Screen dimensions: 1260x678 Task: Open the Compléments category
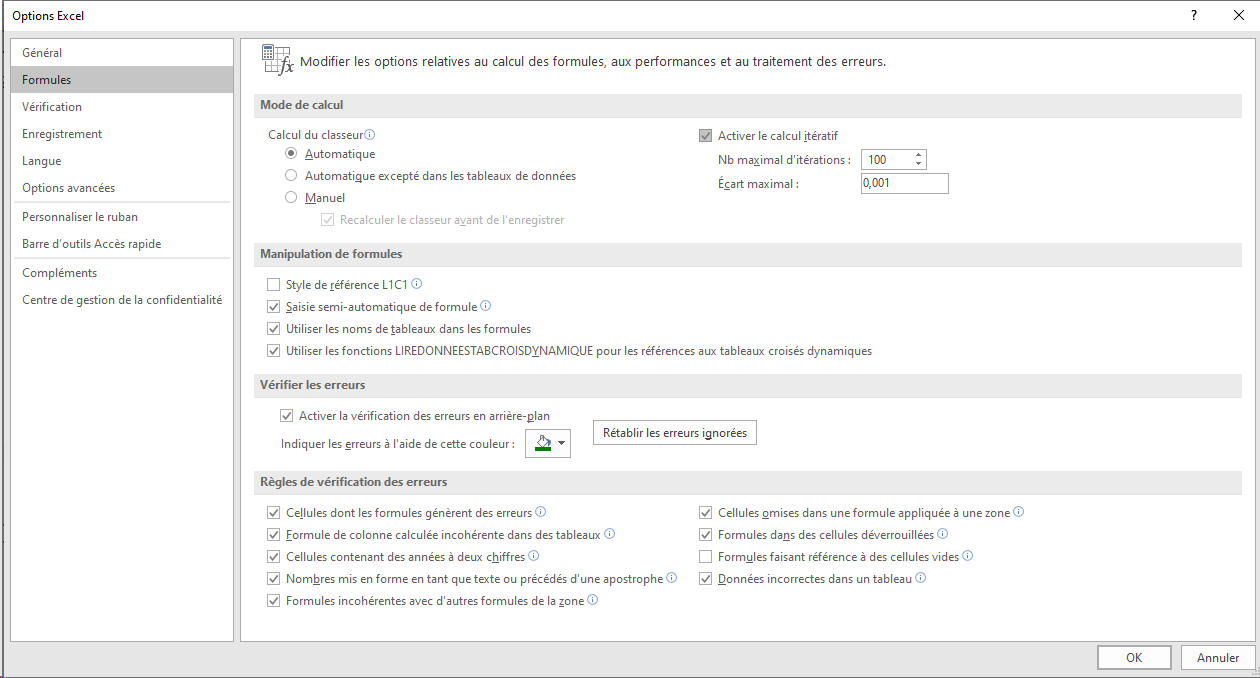click(122, 273)
